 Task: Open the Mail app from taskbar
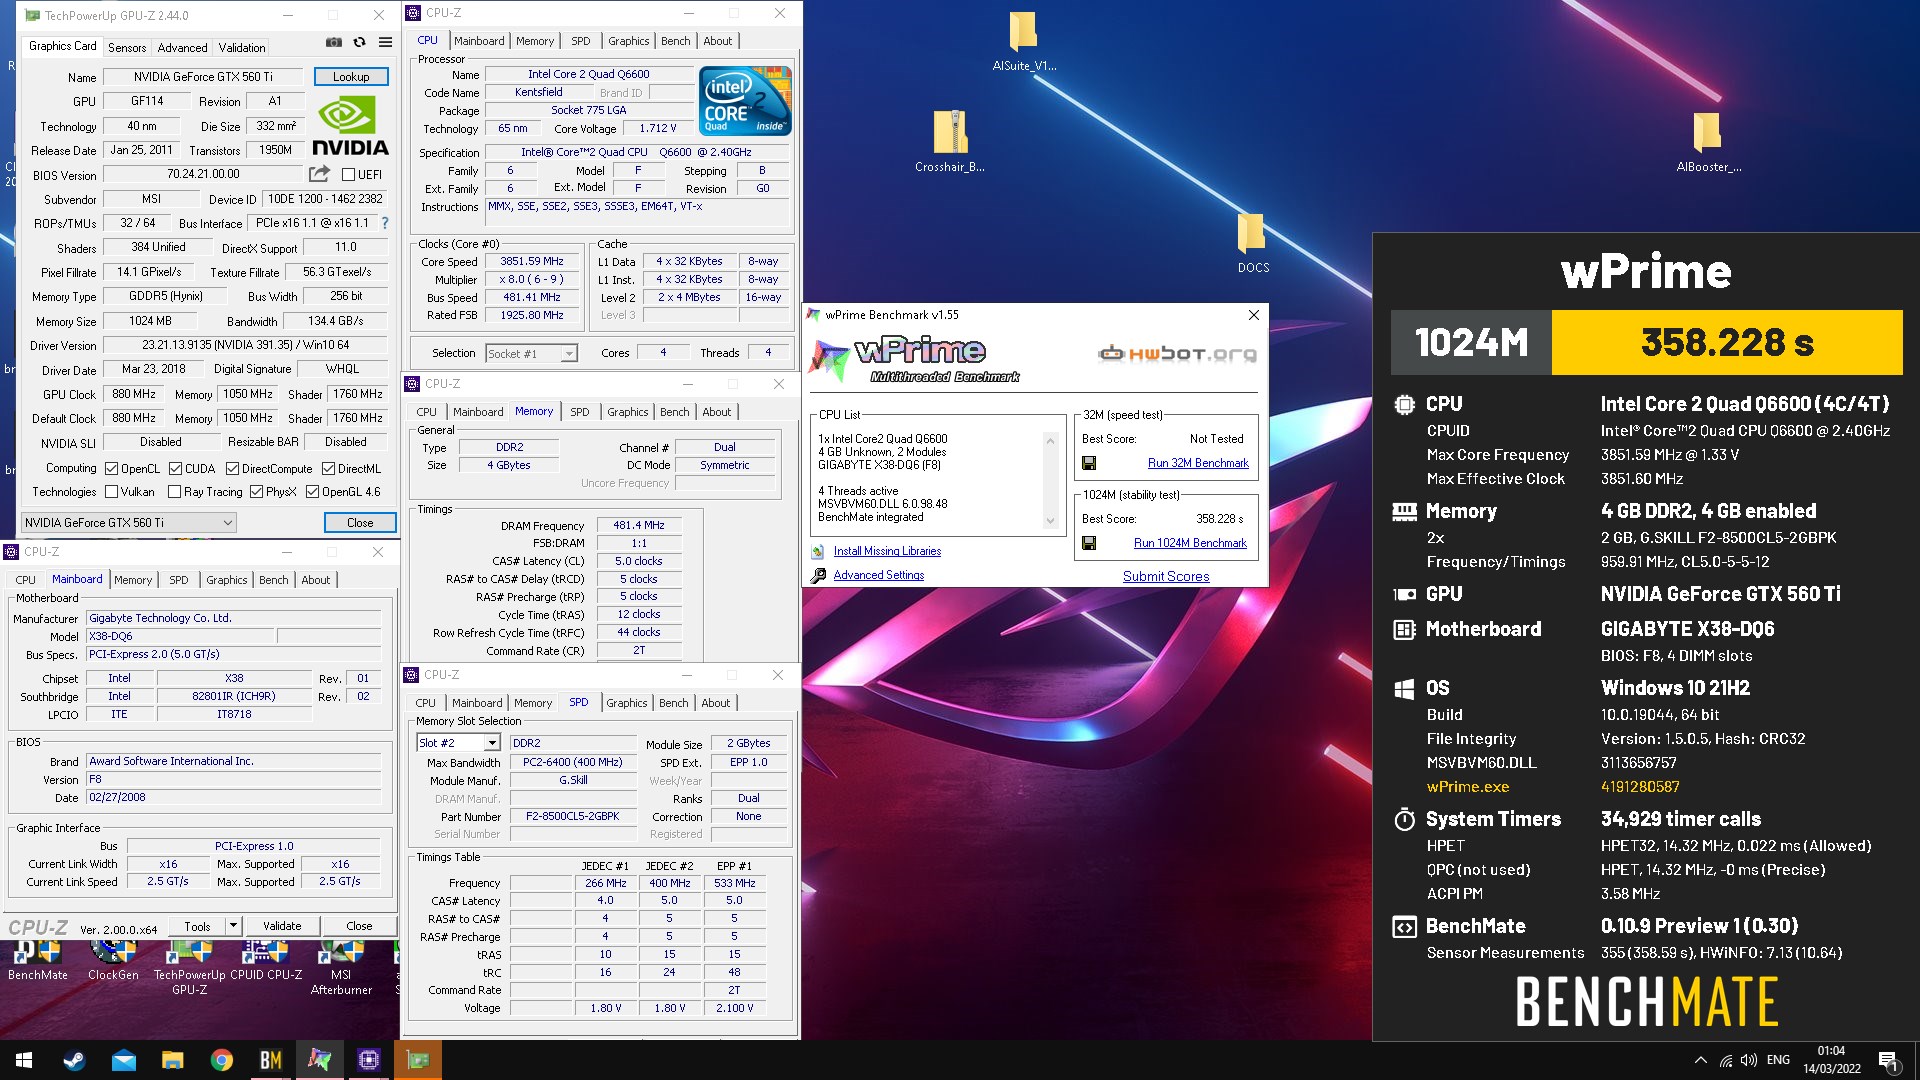(123, 1060)
